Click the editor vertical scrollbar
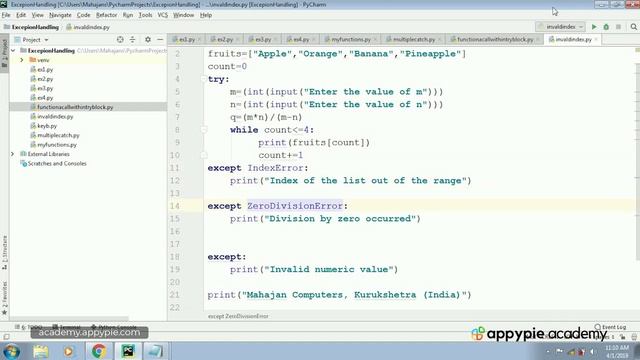Image resolution: width=640 pixels, height=360 pixels. click(638, 161)
